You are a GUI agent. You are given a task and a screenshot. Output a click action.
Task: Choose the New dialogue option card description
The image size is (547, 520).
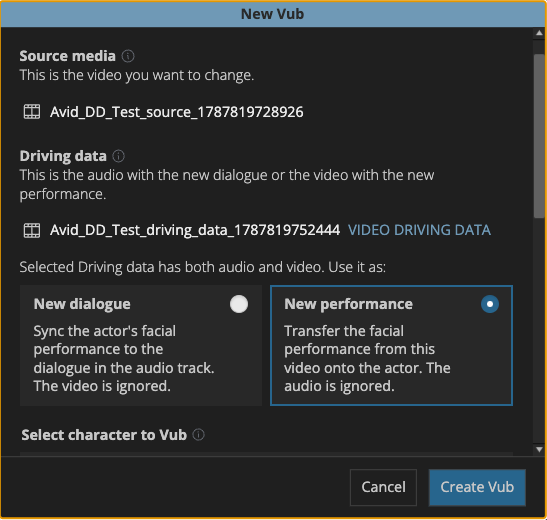click(124, 359)
